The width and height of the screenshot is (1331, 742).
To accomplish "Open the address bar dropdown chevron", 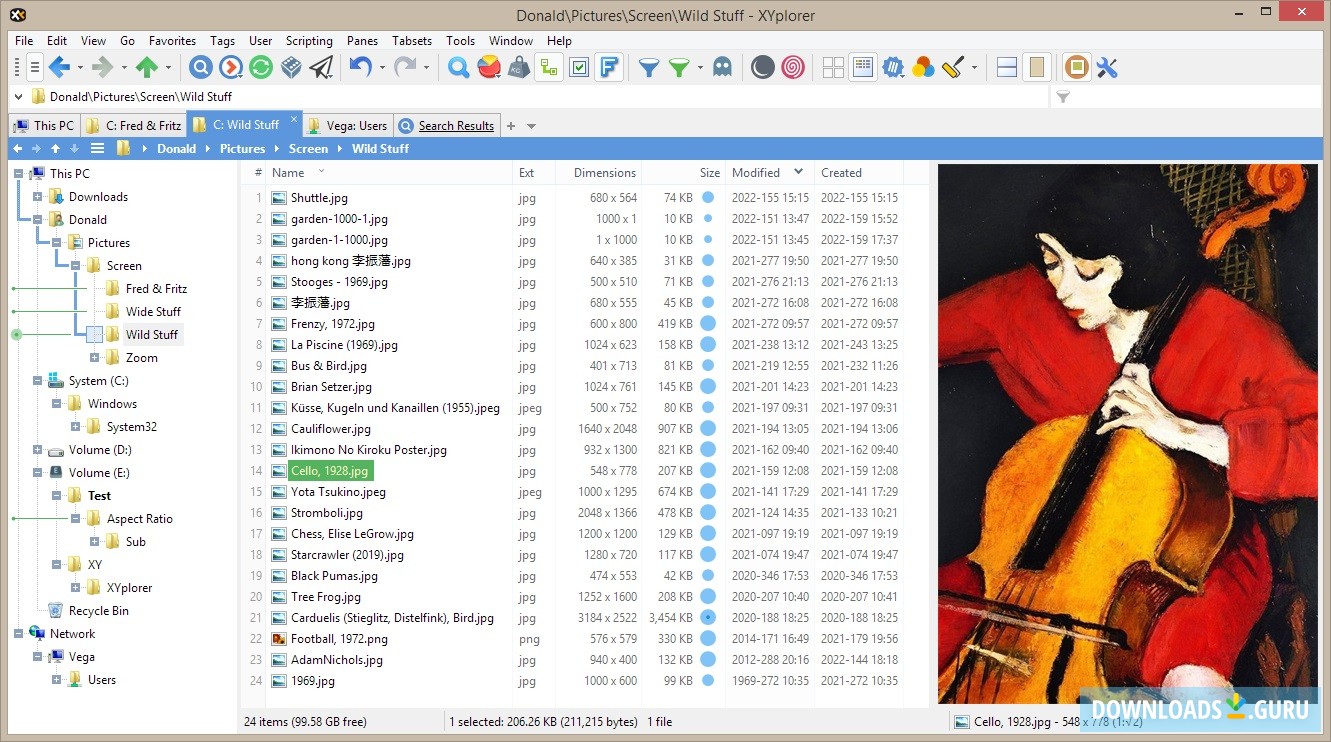I will tap(19, 97).
